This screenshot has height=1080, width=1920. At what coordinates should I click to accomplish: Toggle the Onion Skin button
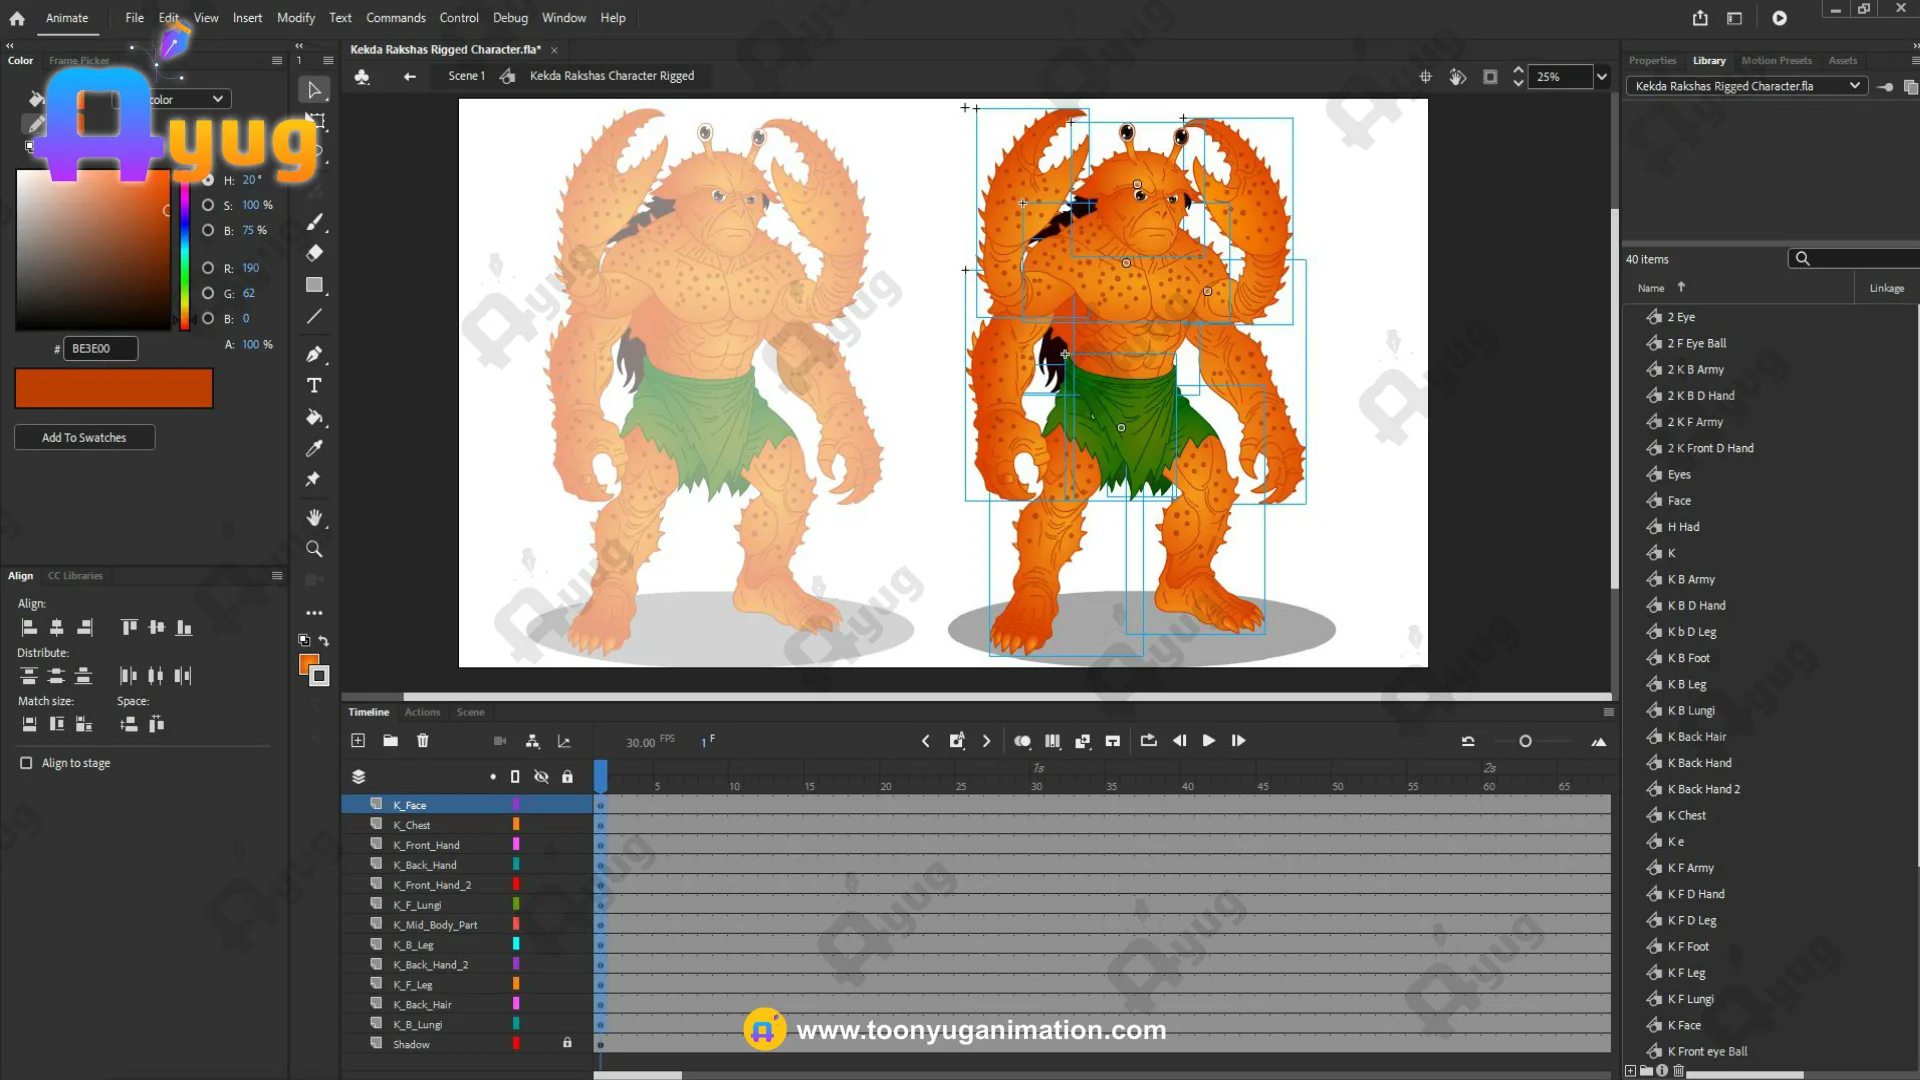pos(1022,741)
